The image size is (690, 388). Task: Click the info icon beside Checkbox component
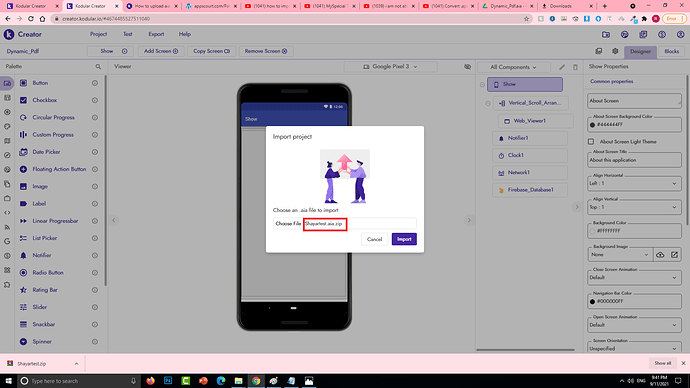coord(95,100)
